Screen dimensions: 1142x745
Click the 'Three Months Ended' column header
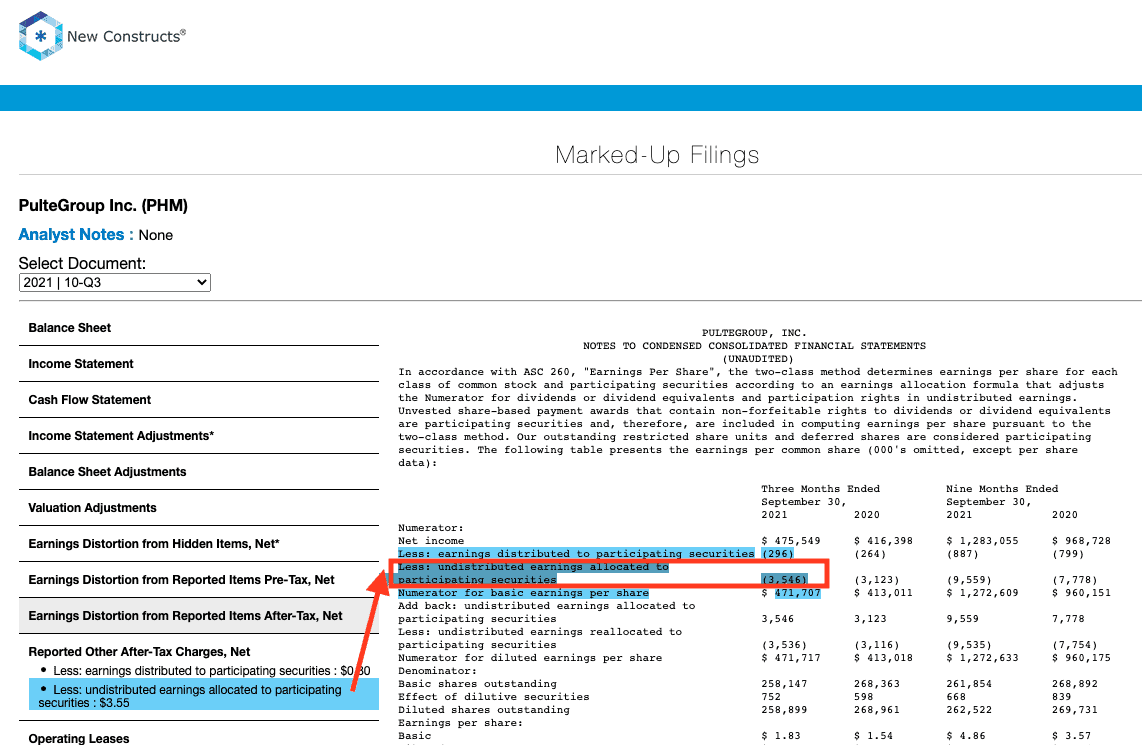pos(821,489)
